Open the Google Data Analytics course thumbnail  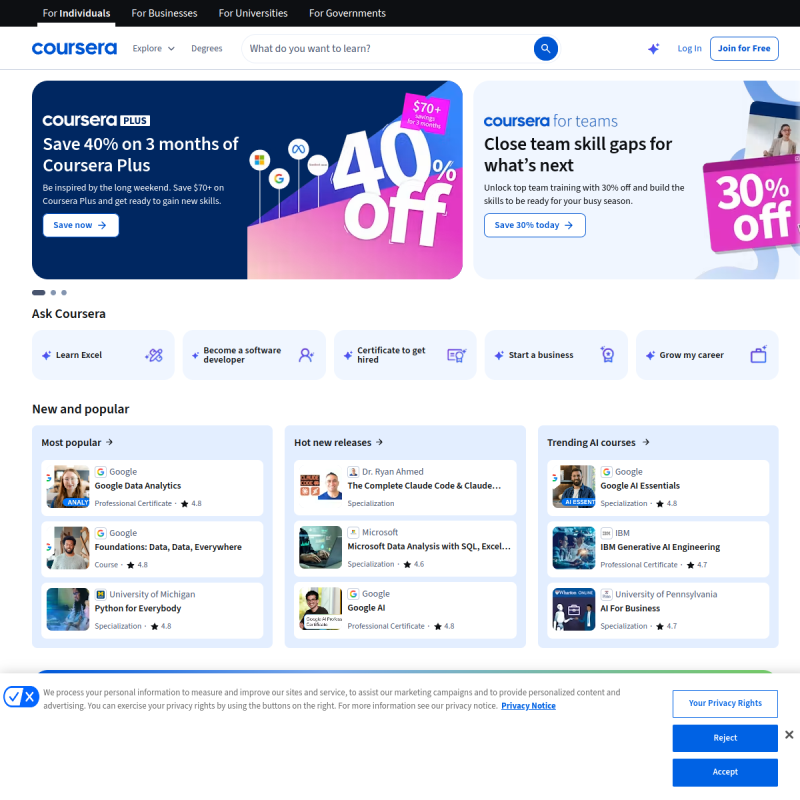pyautogui.click(x=68, y=486)
